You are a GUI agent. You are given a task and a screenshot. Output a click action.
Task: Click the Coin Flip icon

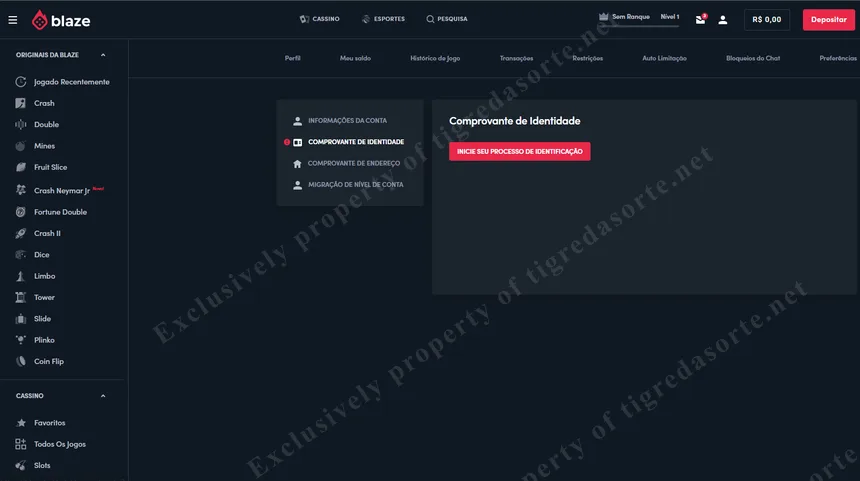point(21,361)
